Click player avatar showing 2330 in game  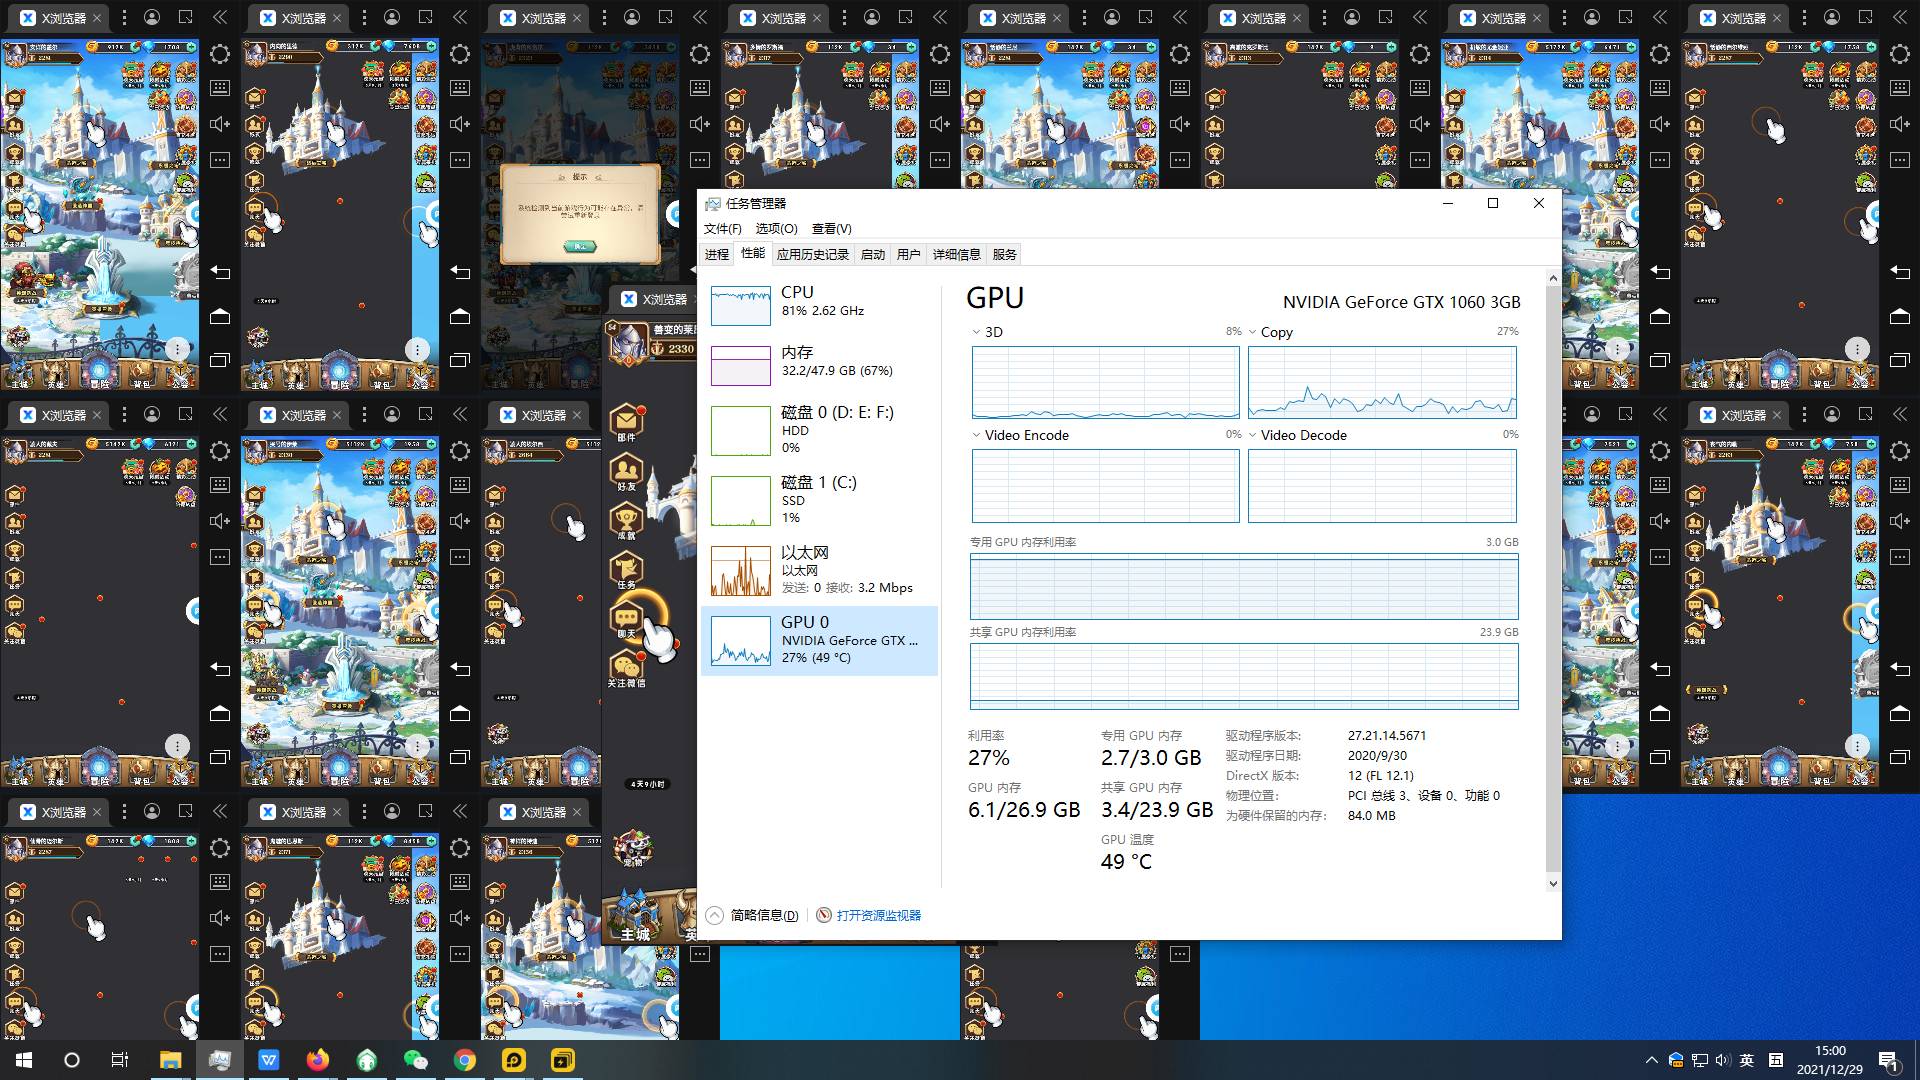[628, 341]
